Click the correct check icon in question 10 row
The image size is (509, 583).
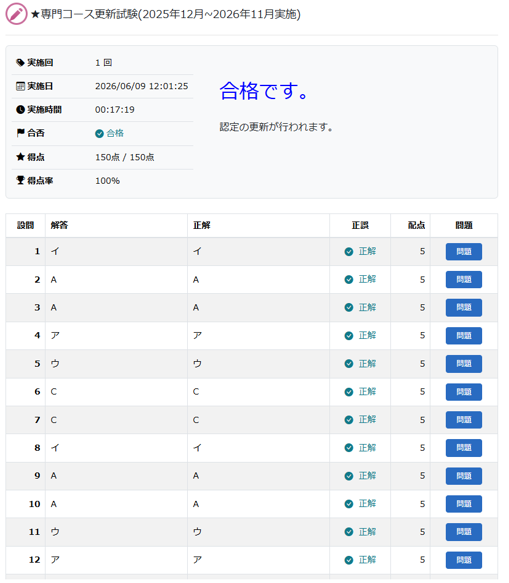349,504
